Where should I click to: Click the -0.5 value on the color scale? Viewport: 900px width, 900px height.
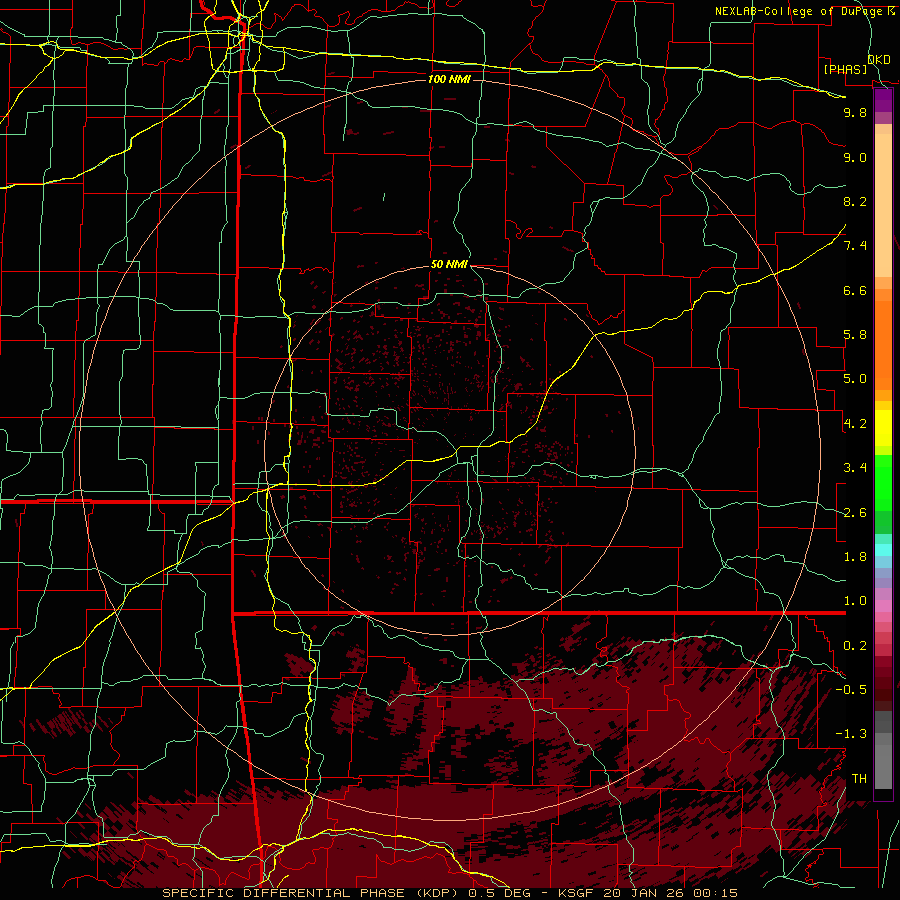click(851, 690)
